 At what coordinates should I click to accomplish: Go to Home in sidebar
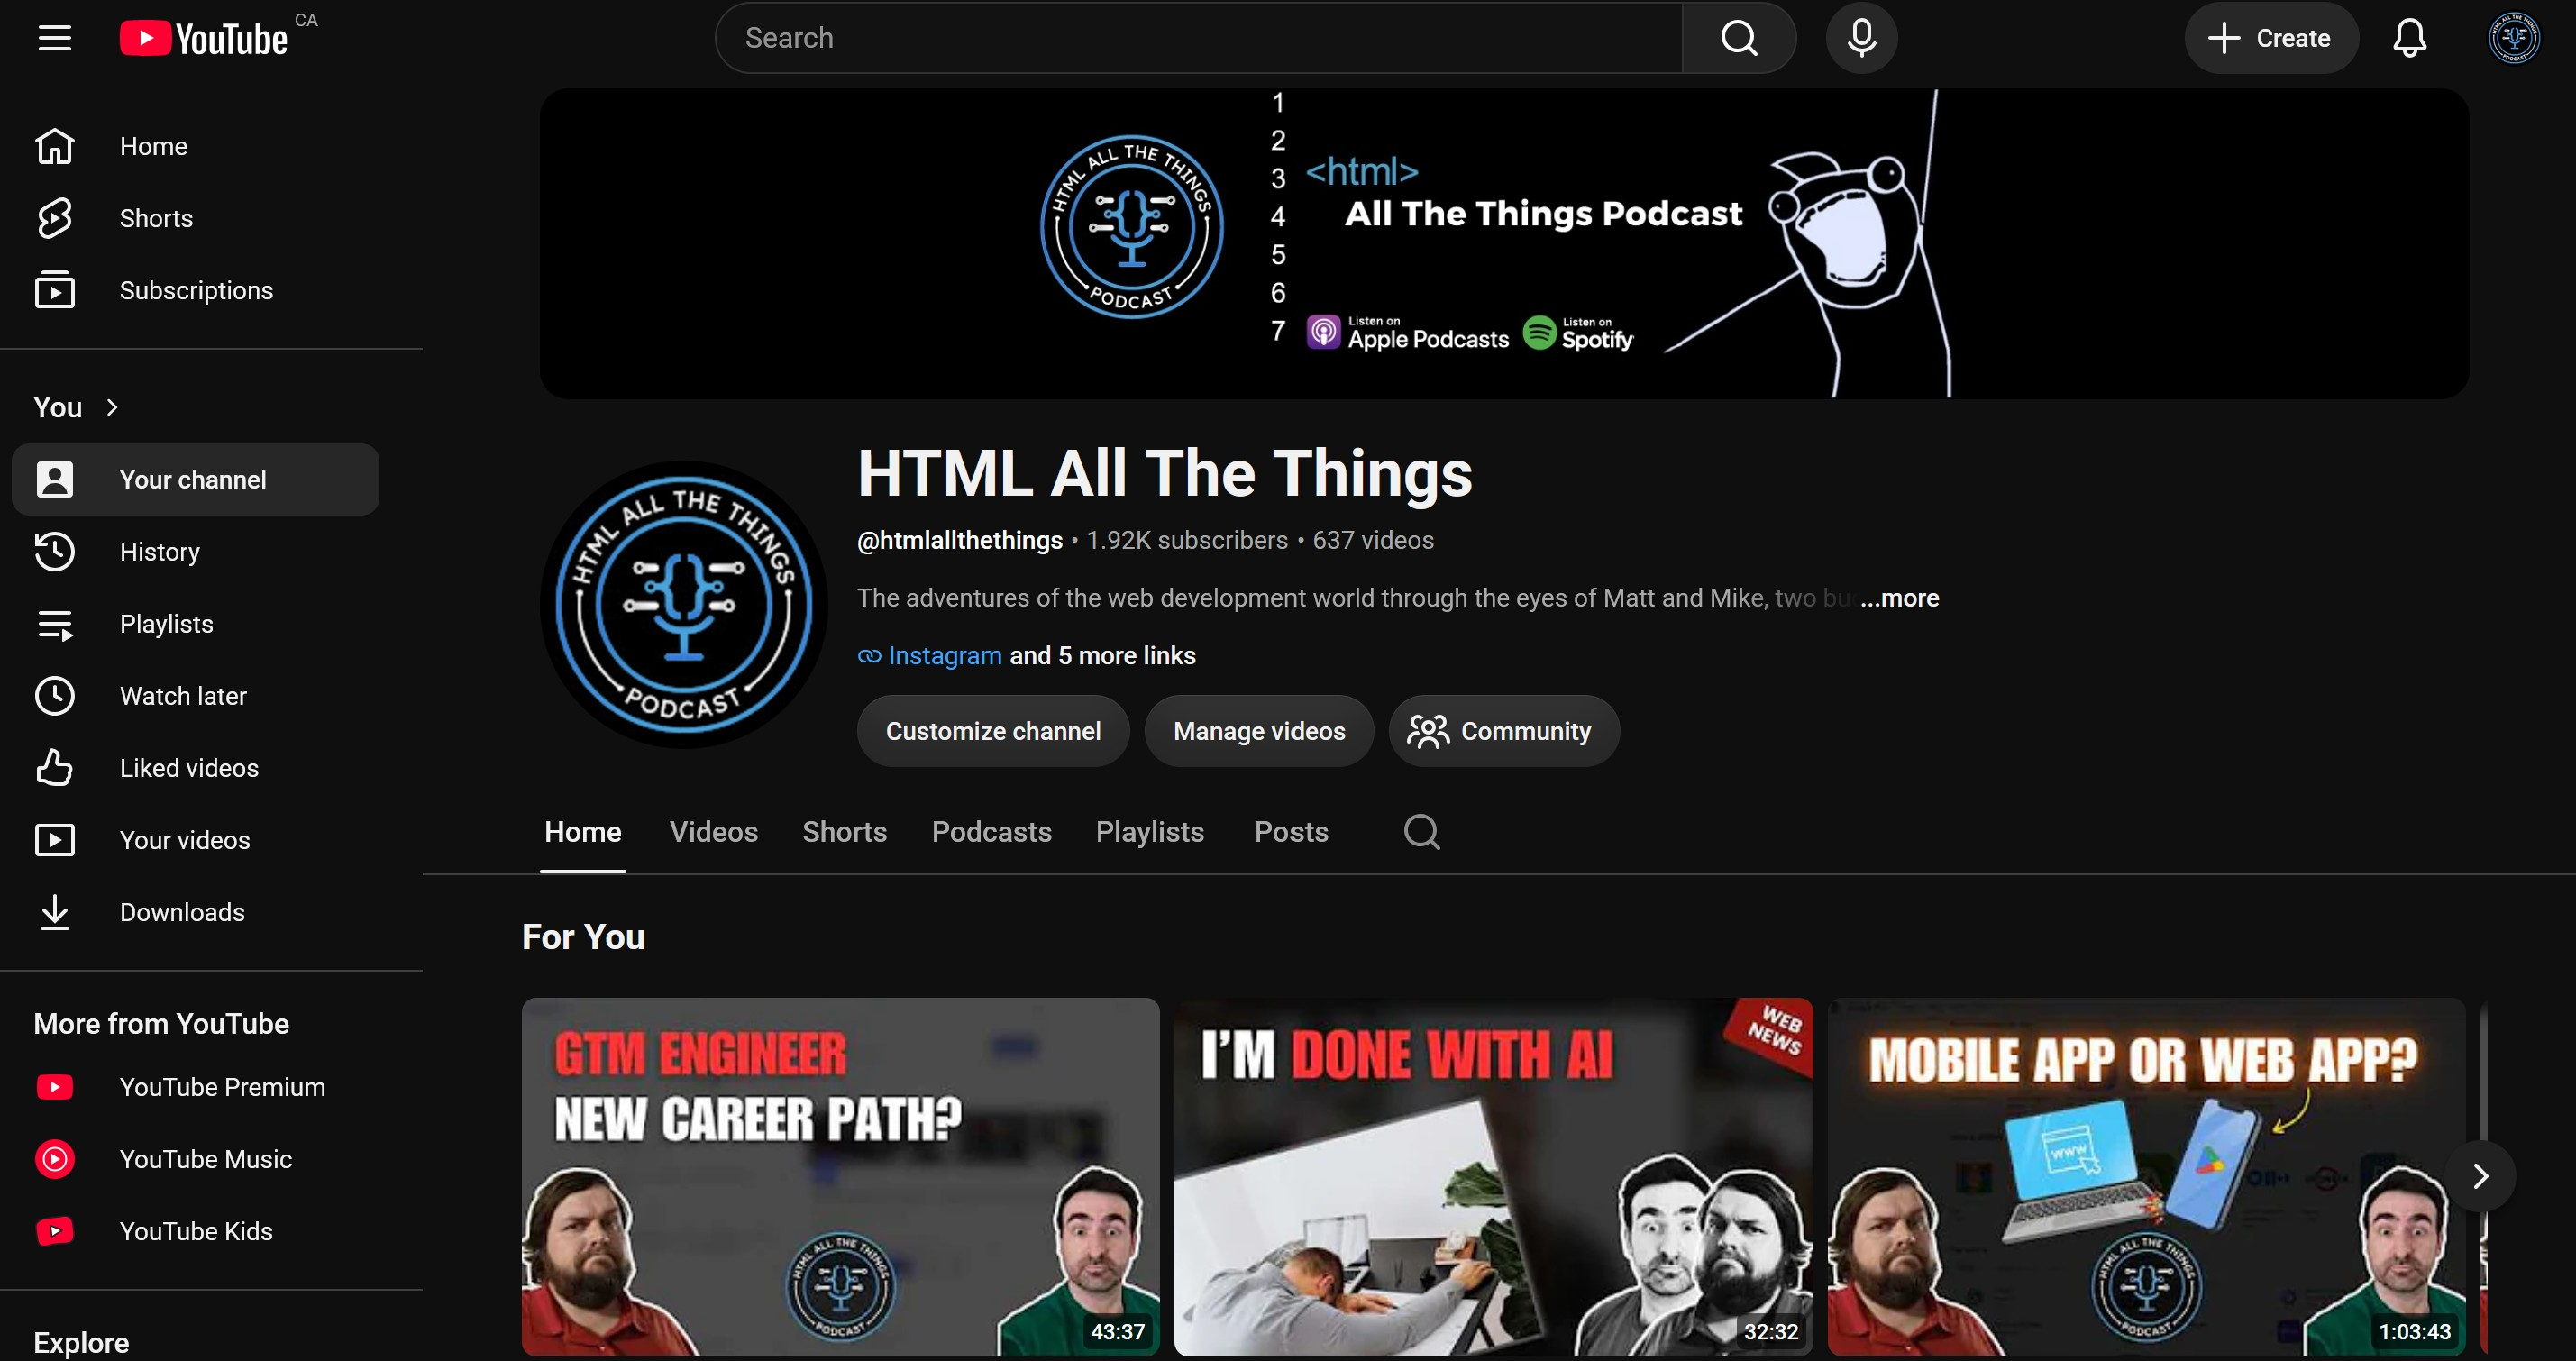coord(195,146)
